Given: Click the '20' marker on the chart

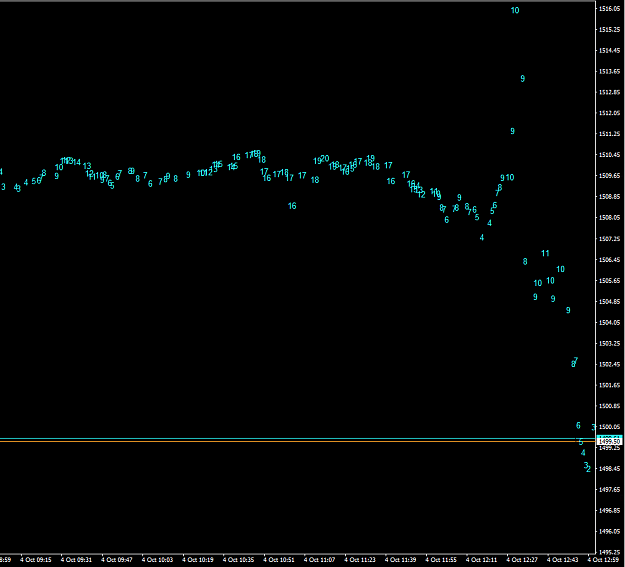Looking at the screenshot, I should (x=325, y=158).
